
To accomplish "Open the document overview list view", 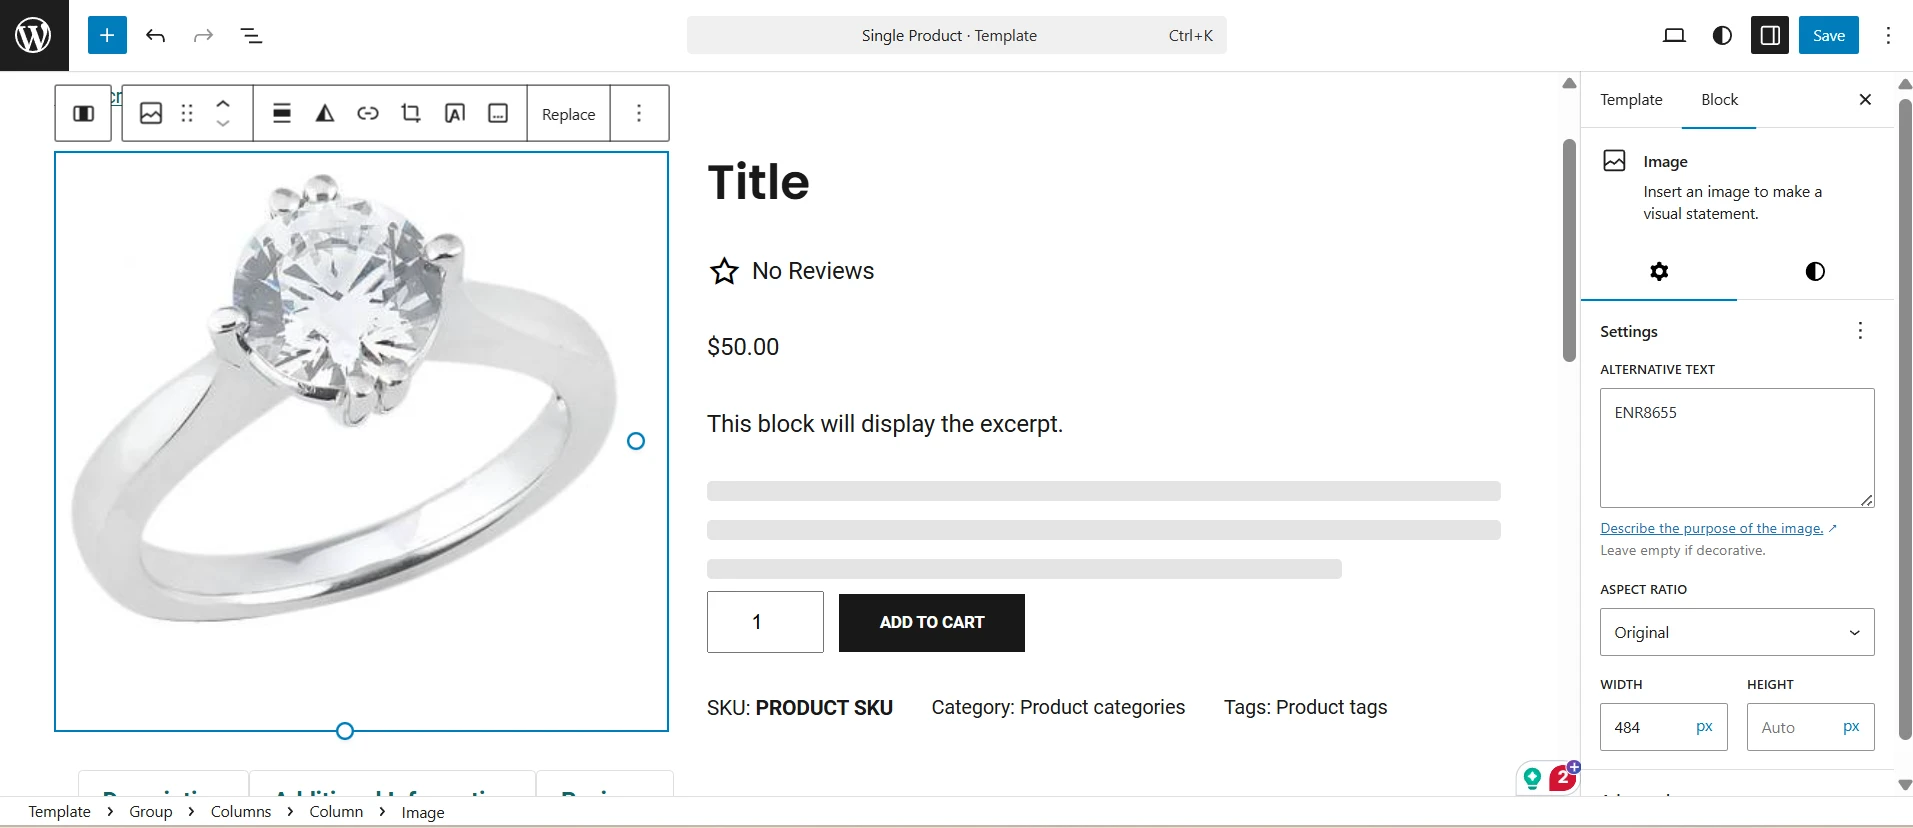I will click(x=251, y=35).
